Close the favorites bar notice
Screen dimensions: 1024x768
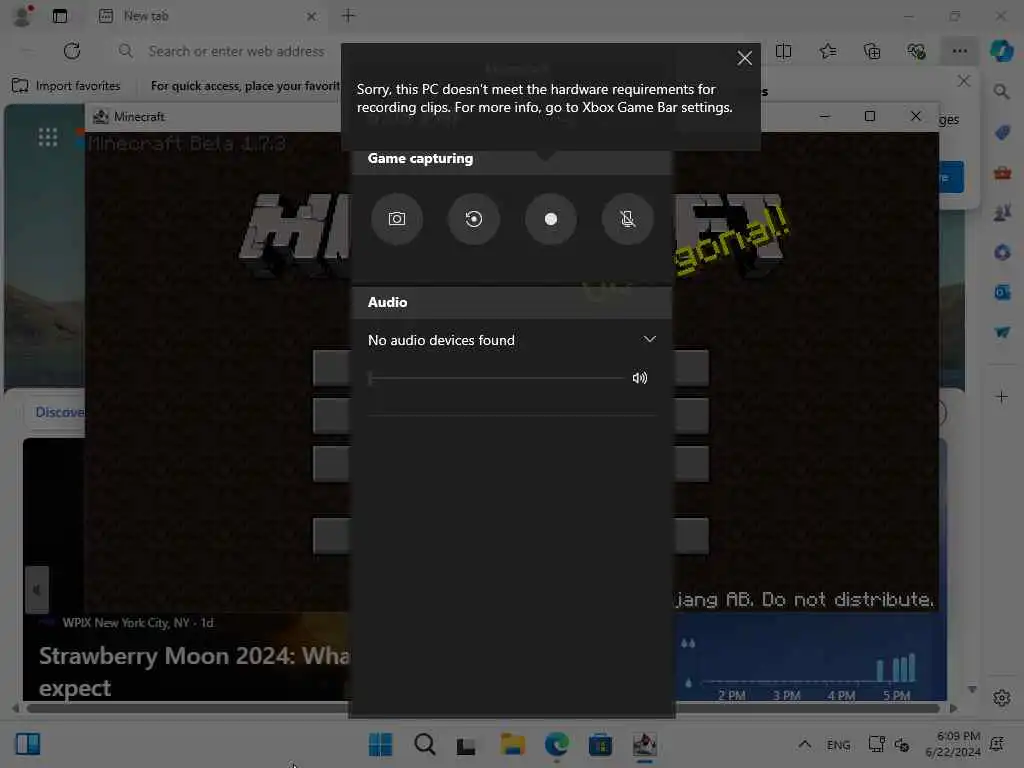pos(963,81)
